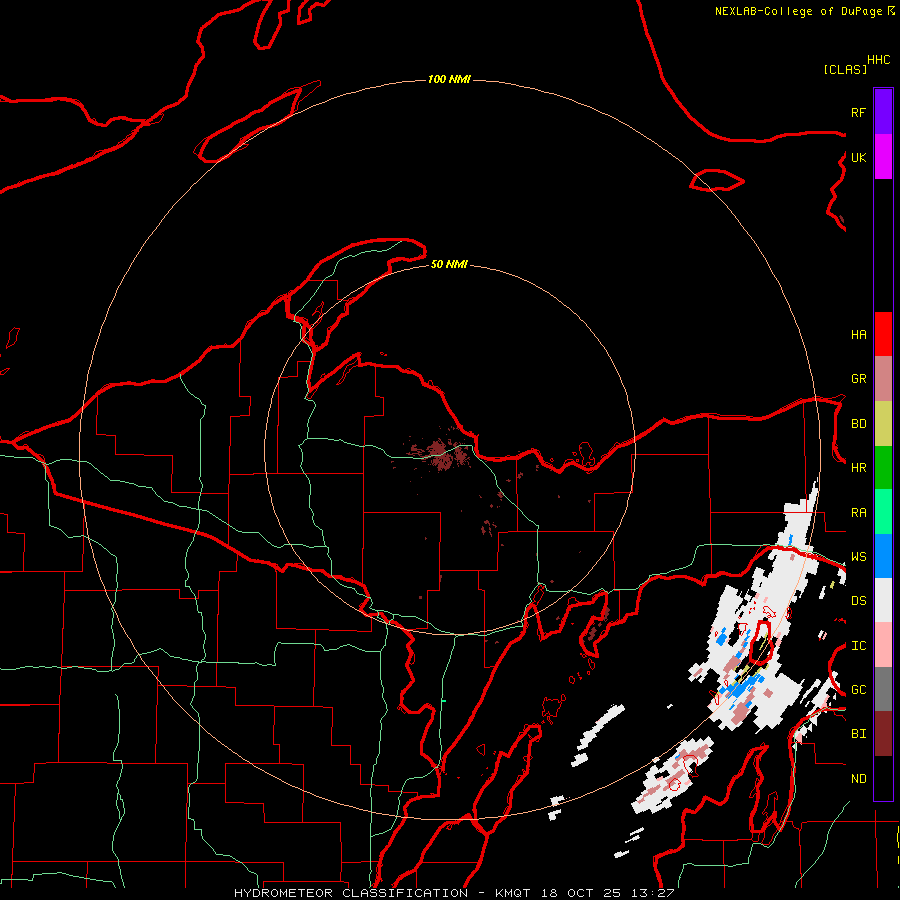Screen dimensions: 900x900
Task: Click the DS white legend swatch
Action: point(883,600)
